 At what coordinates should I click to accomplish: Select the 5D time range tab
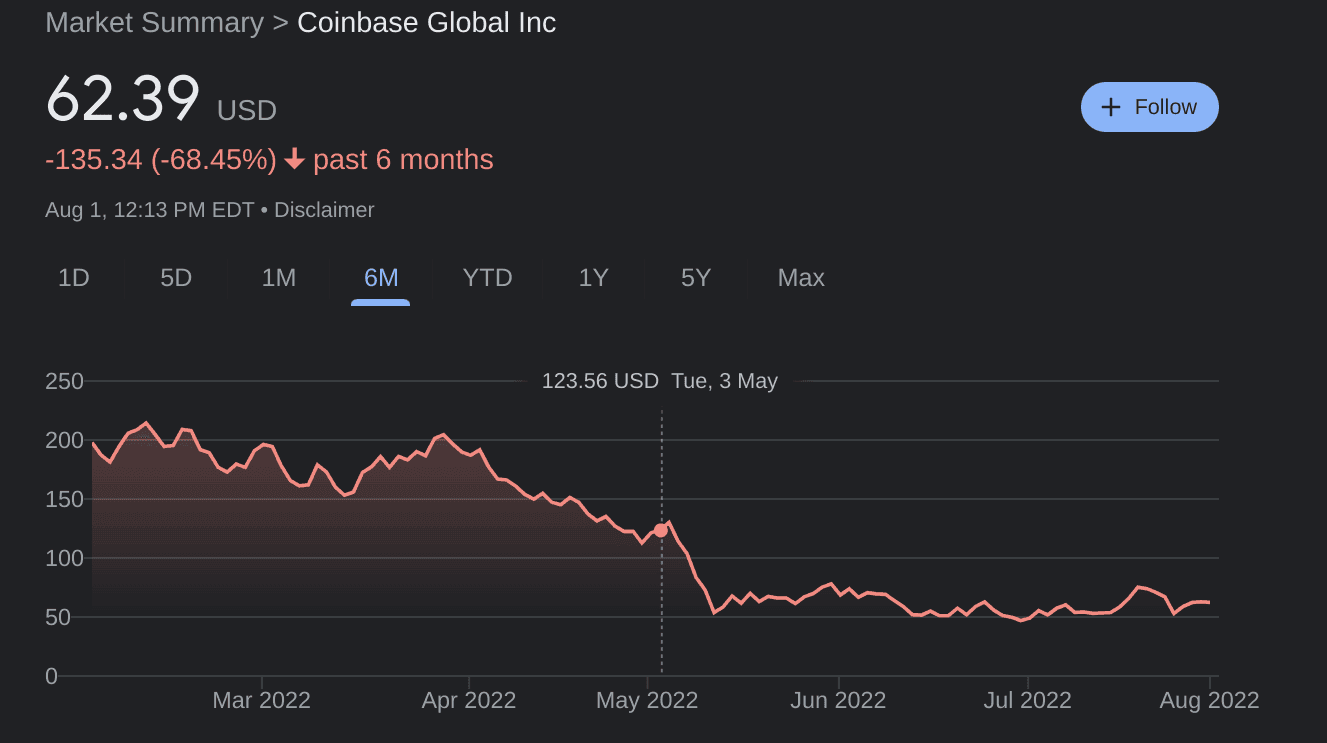[x=176, y=278]
